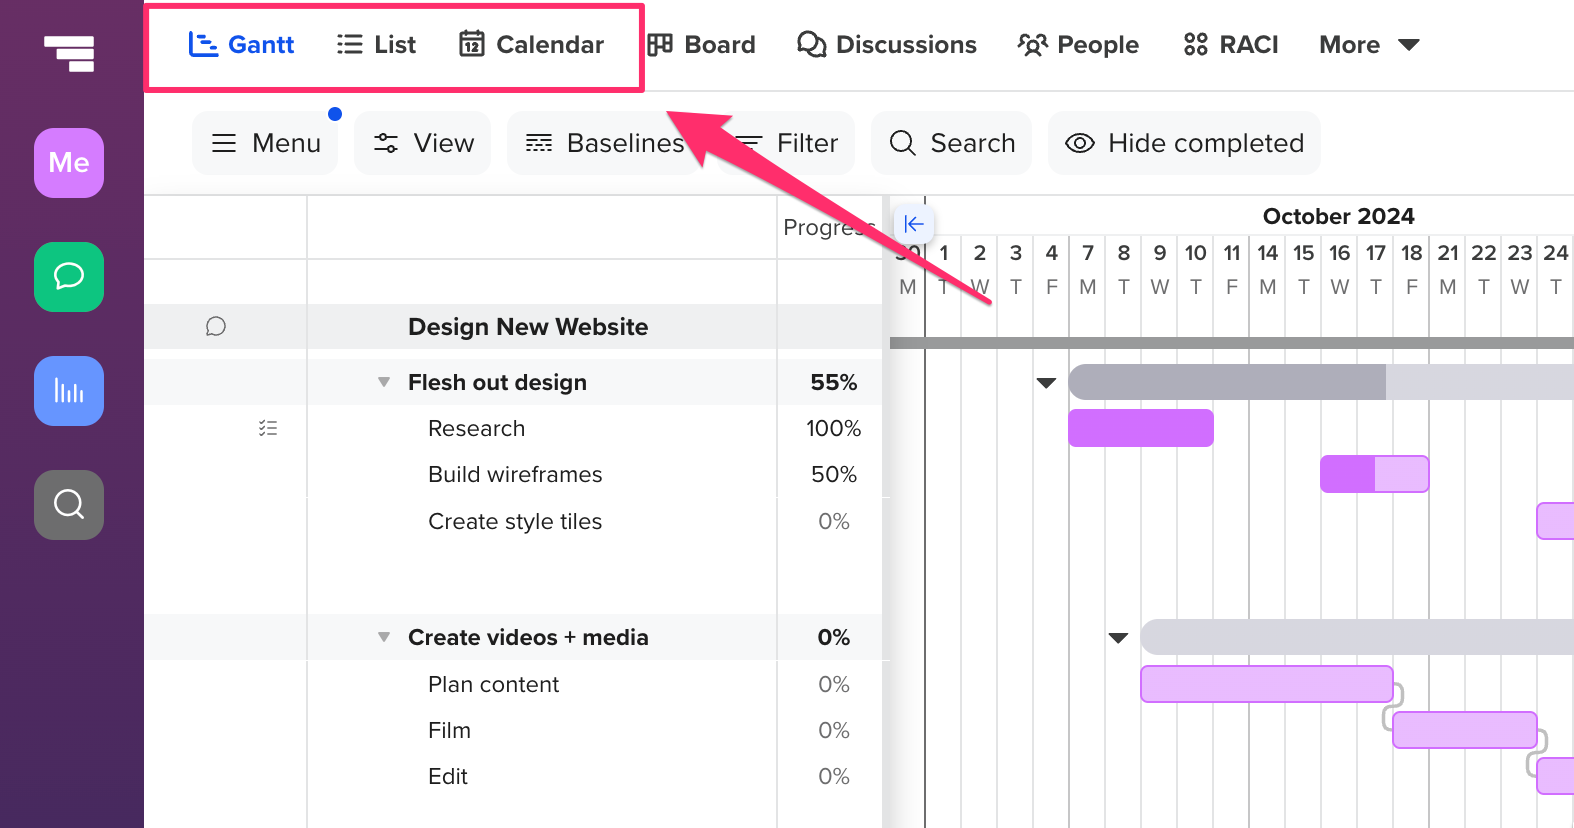1574x828 pixels.
Task: Open the View settings toggle panel
Action: click(x=423, y=143)
